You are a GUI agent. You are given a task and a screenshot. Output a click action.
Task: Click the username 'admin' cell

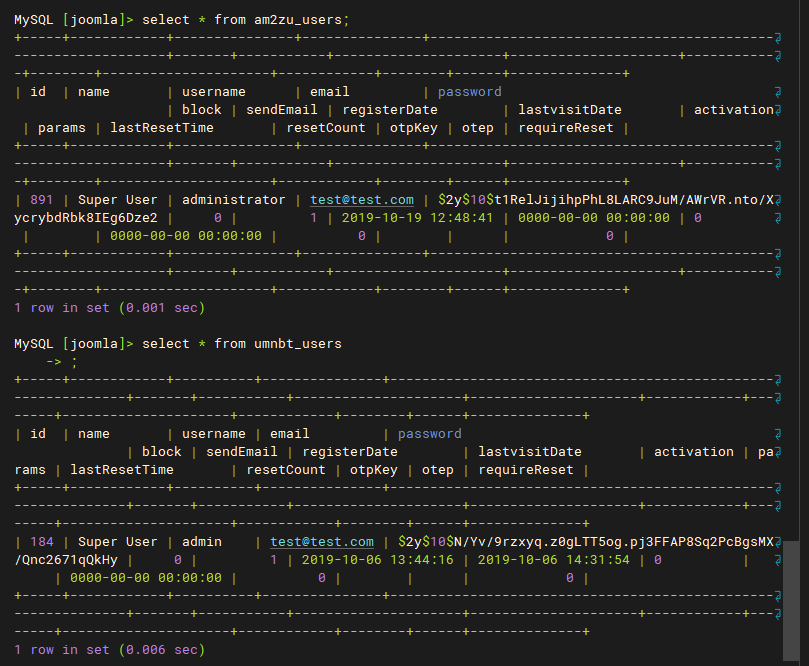tap(202, 542)
